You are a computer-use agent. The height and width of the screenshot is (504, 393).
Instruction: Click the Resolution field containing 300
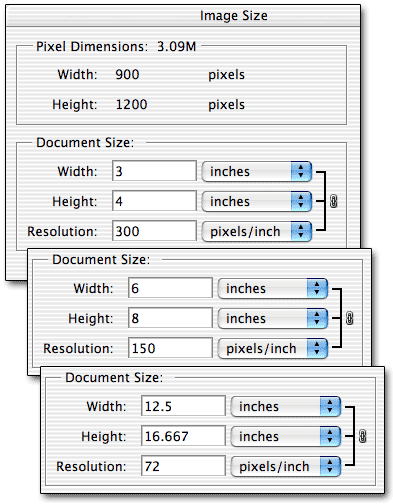click(x=154, y=231)
